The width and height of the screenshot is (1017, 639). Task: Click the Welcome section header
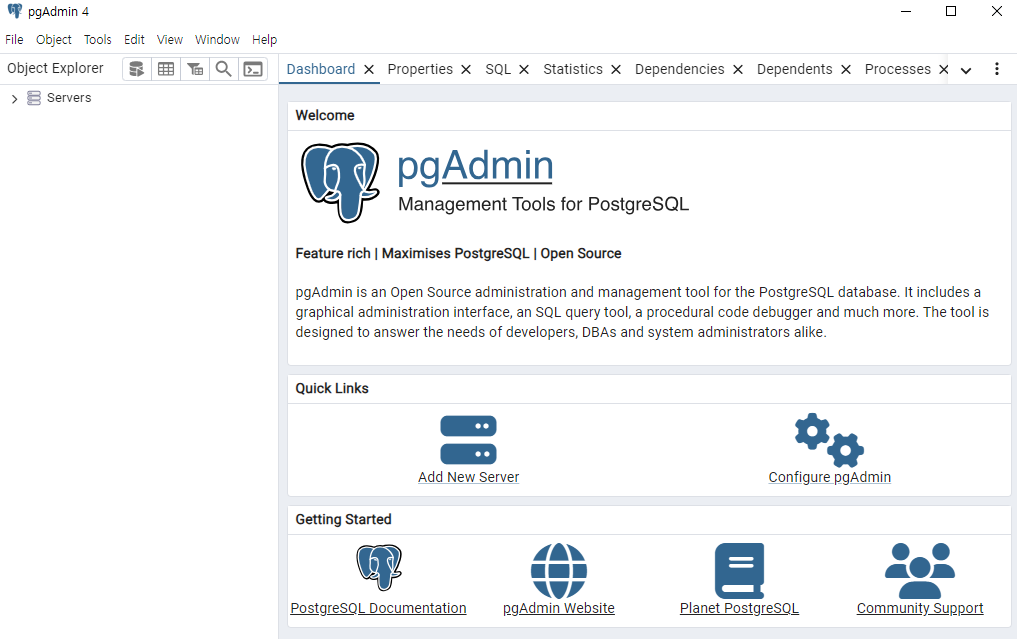[x=325, y=115]
